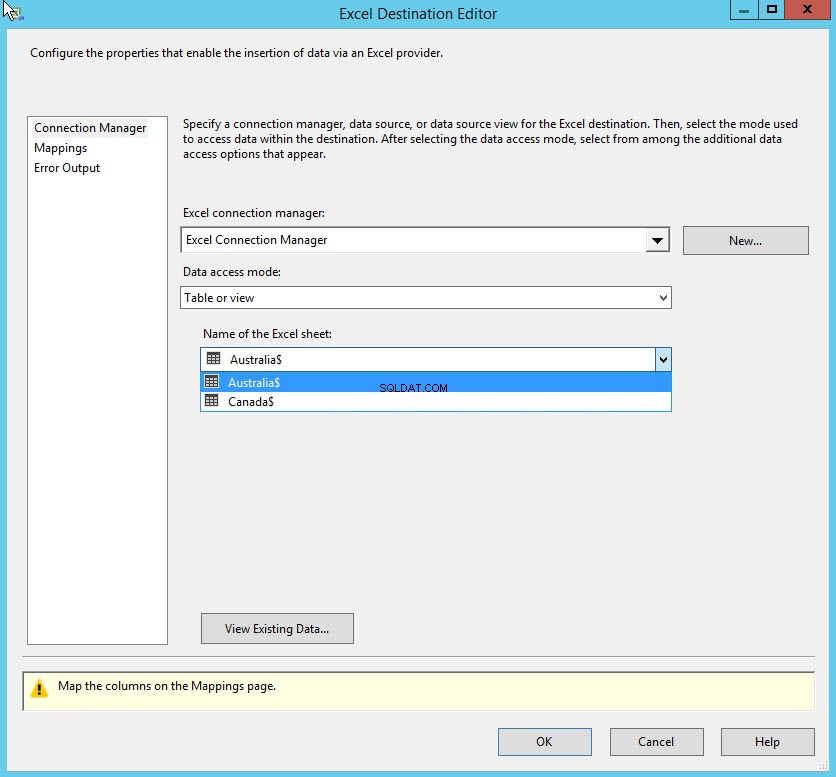Minimize the Excel Destination Editor window
Screen dimensions: 836x777
tap(744, 10)
